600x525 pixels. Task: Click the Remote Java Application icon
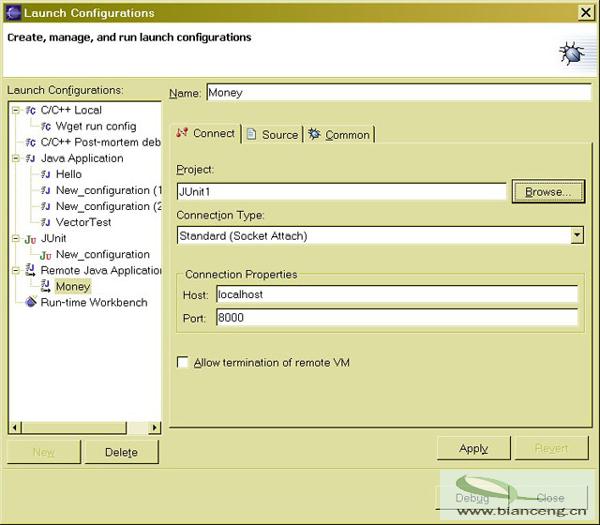point(31,270)
